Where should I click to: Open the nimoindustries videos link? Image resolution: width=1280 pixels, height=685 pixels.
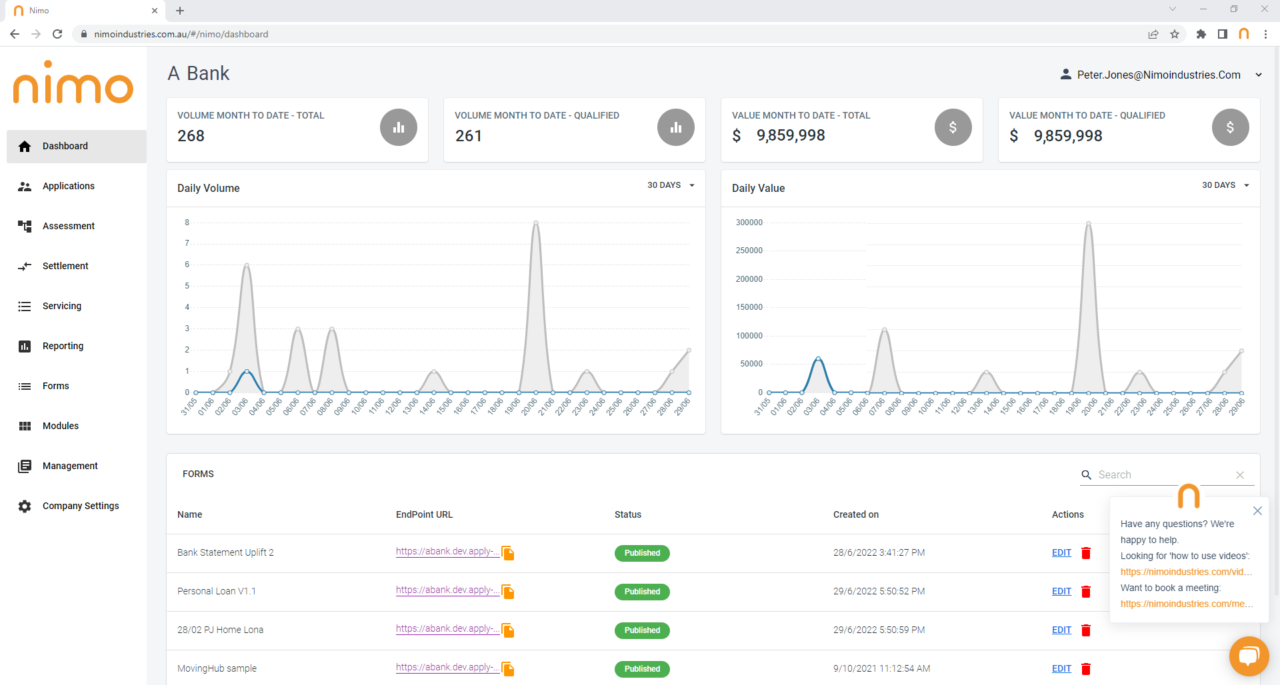click(x=1187, y=571)
